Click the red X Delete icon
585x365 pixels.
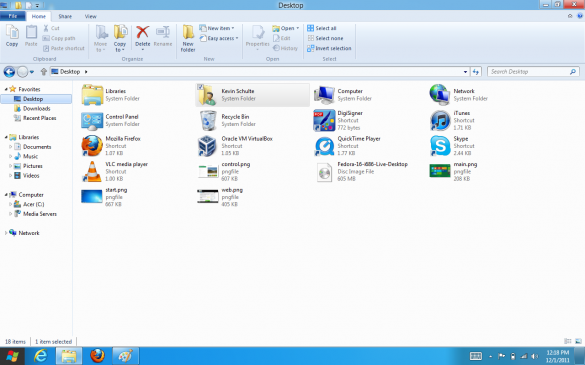143,32
